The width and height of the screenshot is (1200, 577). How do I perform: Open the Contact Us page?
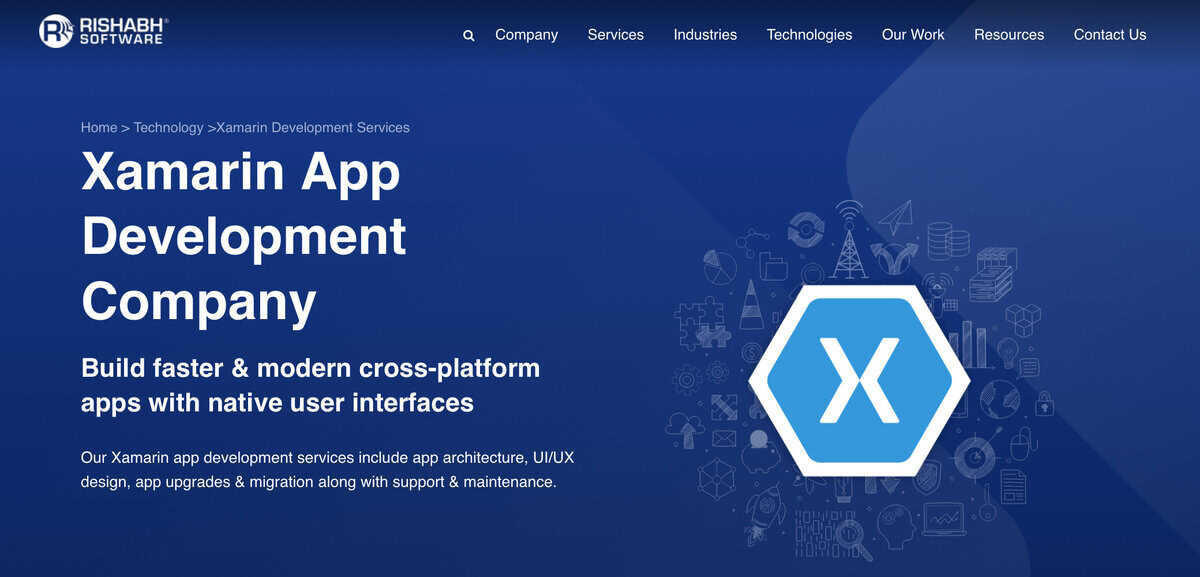1109,34
